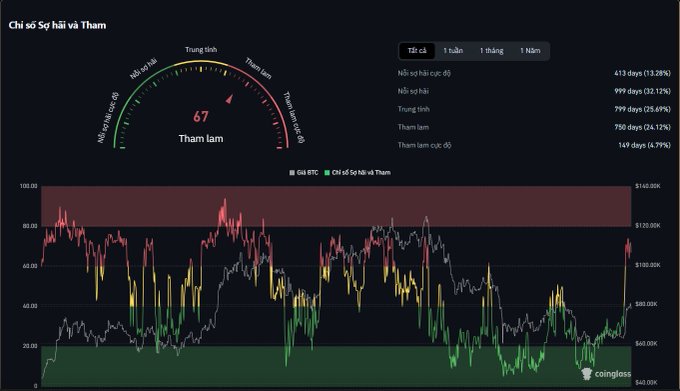Click "Tham lam cực độ" statistics row label

pos(425,145)
